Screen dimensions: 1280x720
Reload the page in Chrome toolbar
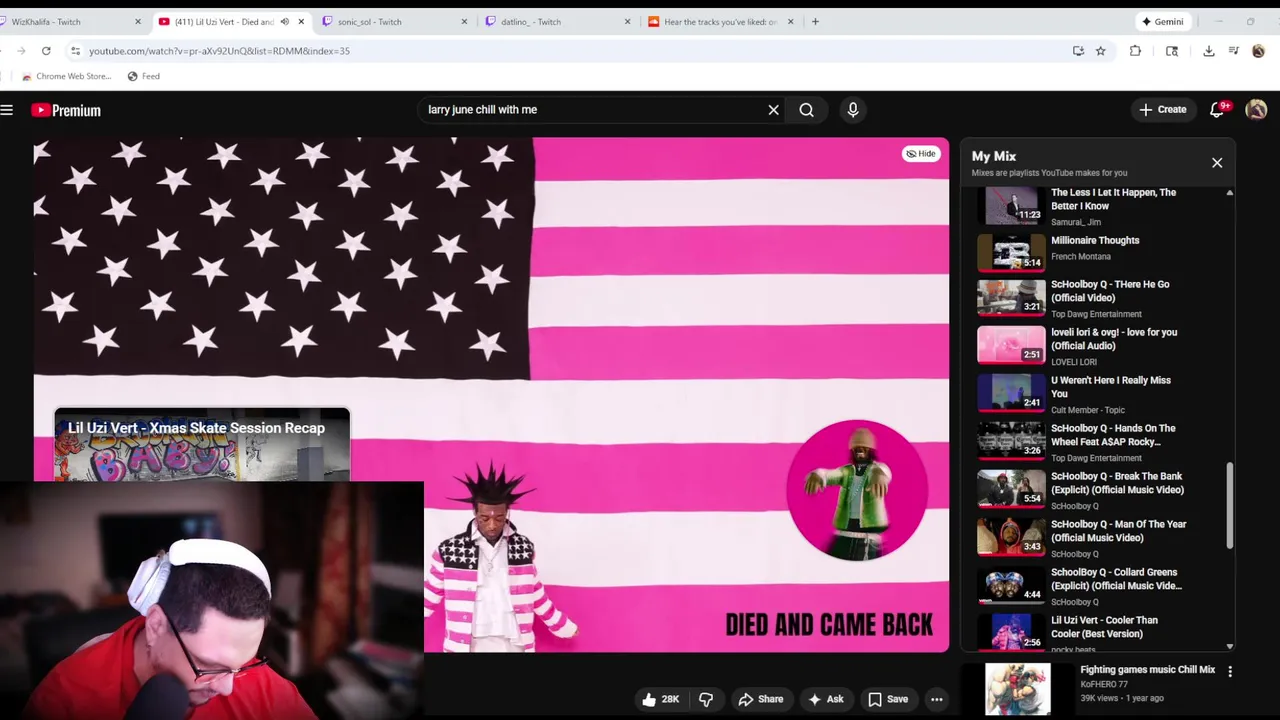coord(46,51)
